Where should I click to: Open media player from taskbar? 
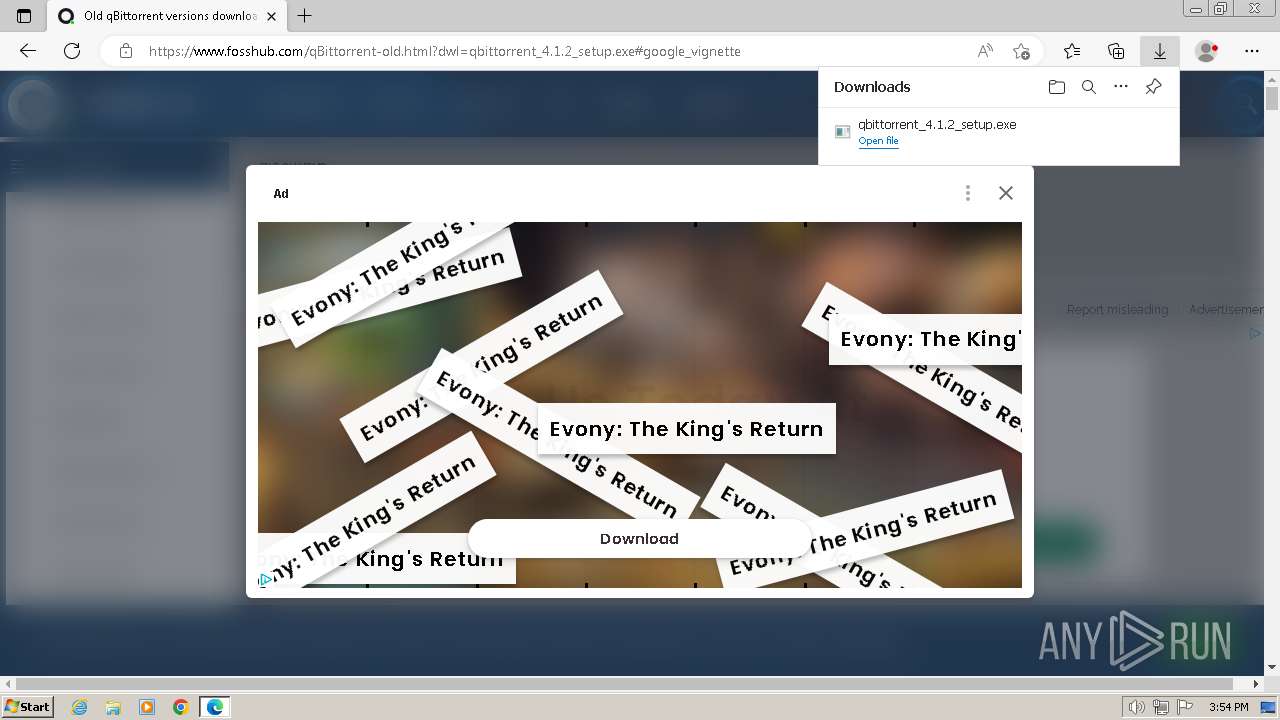[147, 707]
